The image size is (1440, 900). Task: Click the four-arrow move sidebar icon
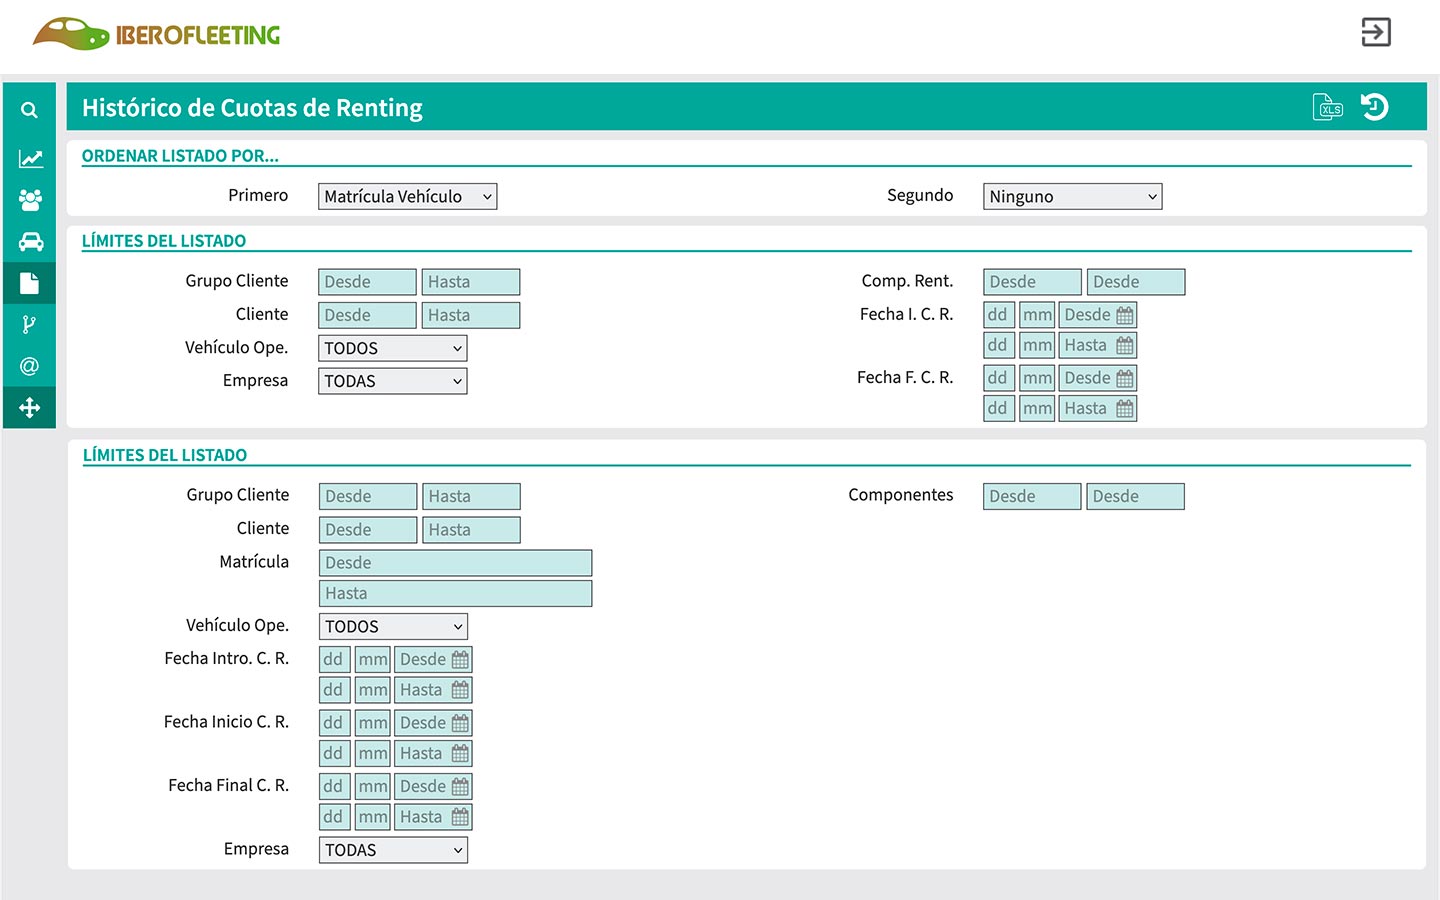29,407
